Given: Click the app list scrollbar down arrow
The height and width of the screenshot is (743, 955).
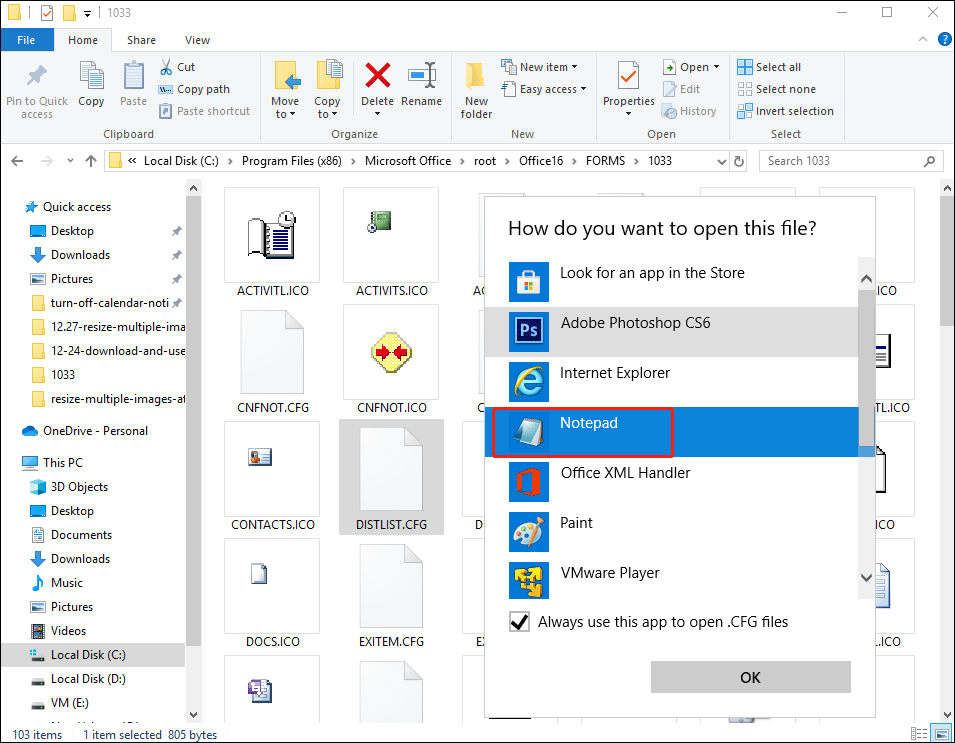Looking at the screenshot, I should click(866, 577).
